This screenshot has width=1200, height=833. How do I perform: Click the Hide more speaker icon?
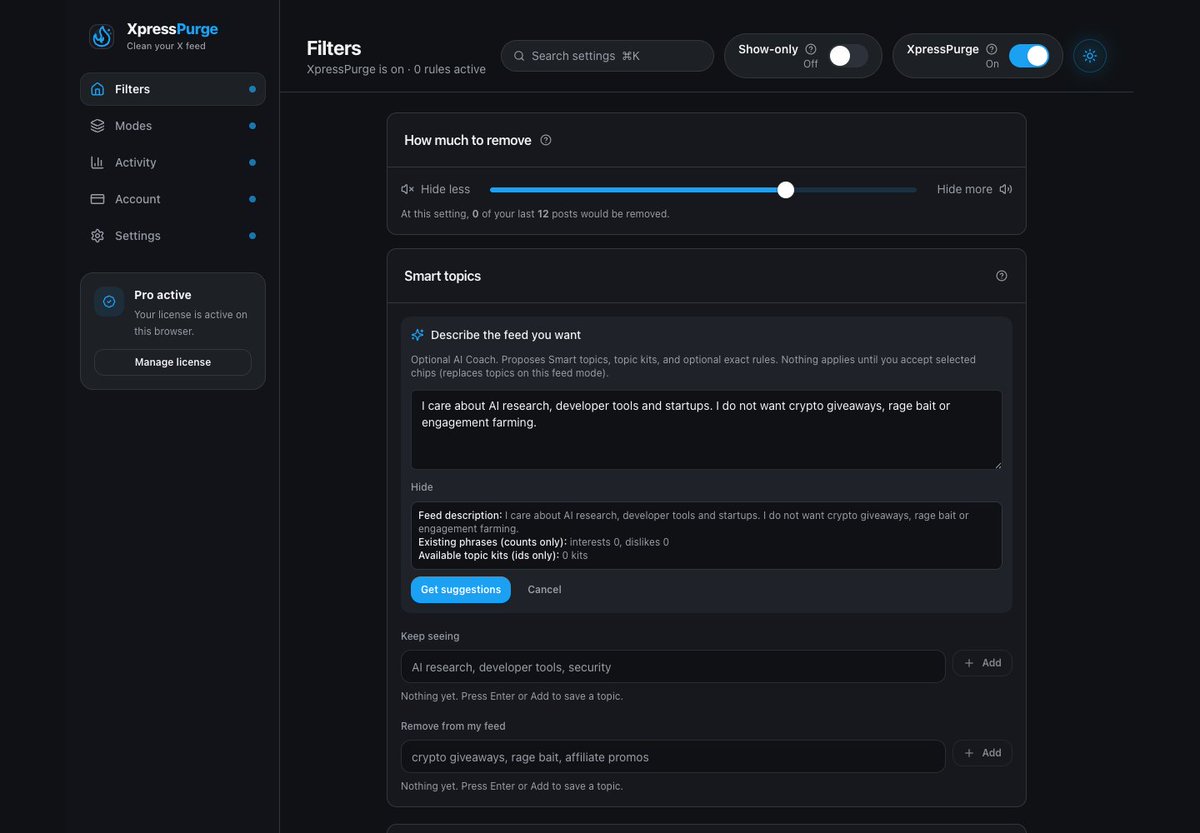[x=1005, y=189]
